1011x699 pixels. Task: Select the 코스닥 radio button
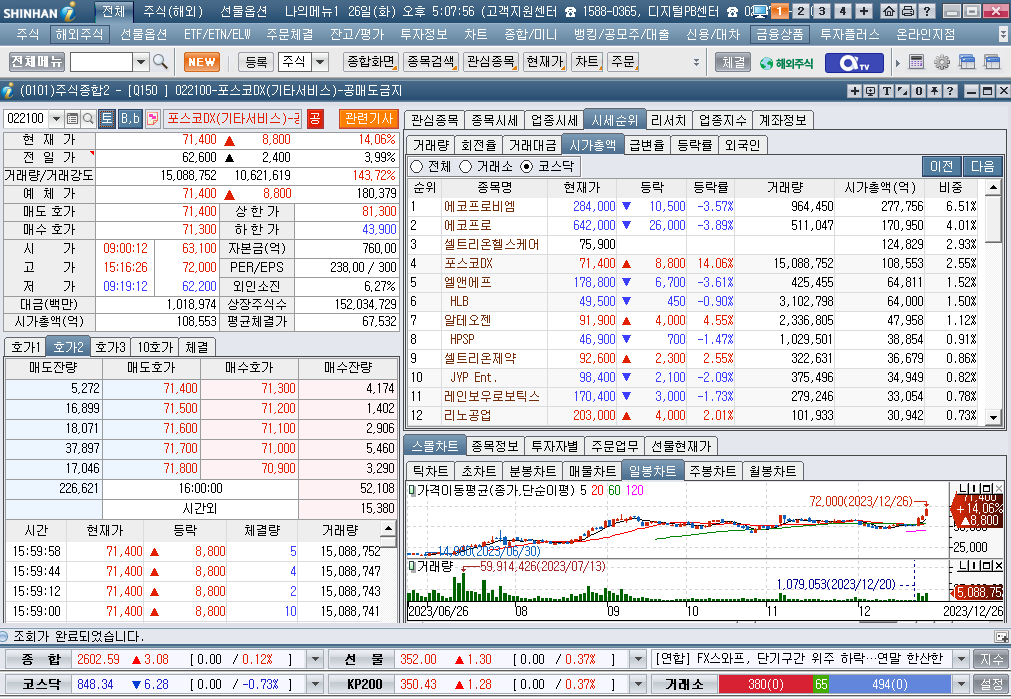[x=527, y=166]
